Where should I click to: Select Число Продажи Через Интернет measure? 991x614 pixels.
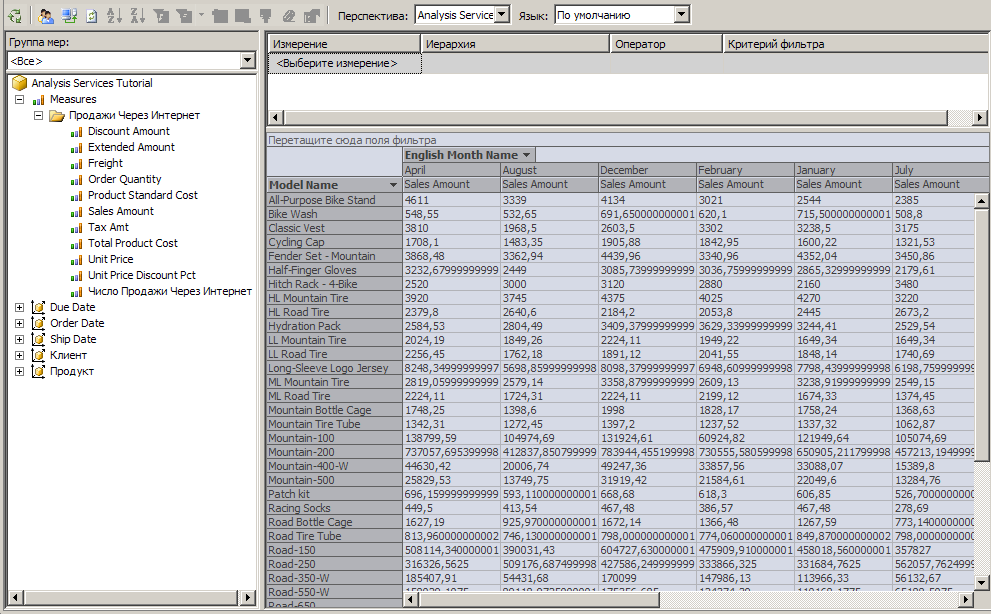tap(169, 292)
